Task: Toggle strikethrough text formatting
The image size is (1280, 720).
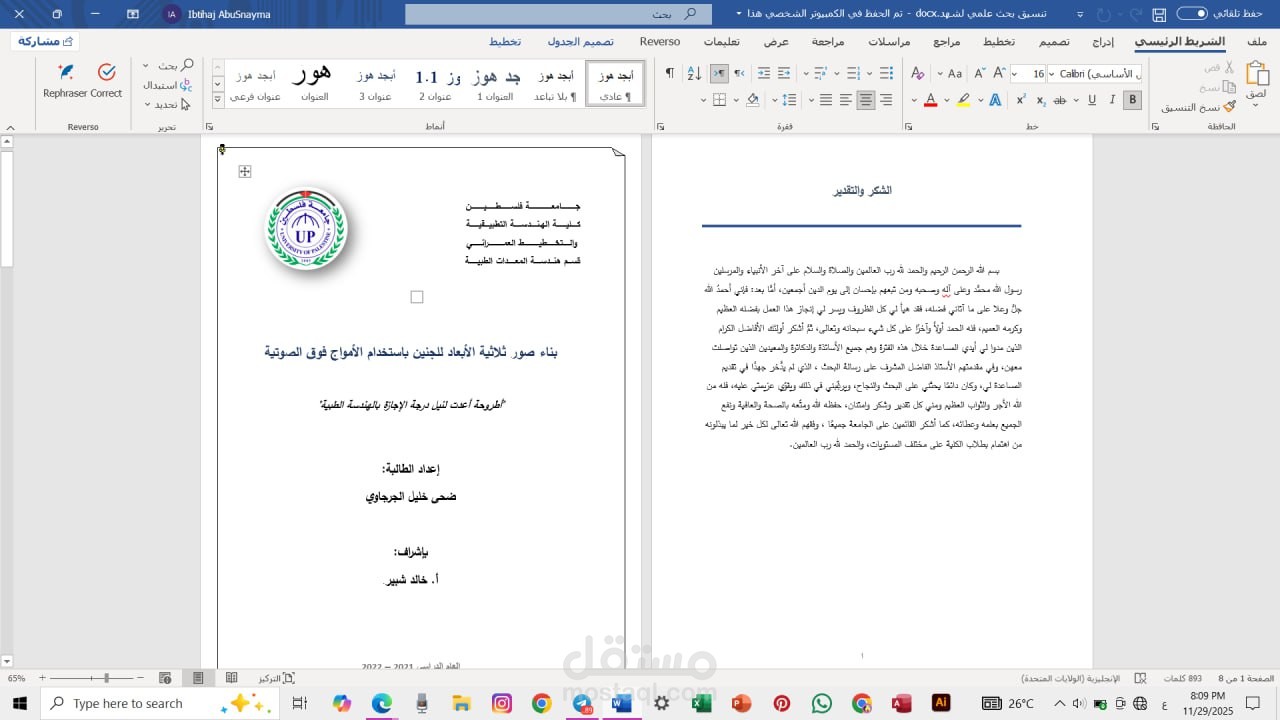Action: click(1060, 100)
